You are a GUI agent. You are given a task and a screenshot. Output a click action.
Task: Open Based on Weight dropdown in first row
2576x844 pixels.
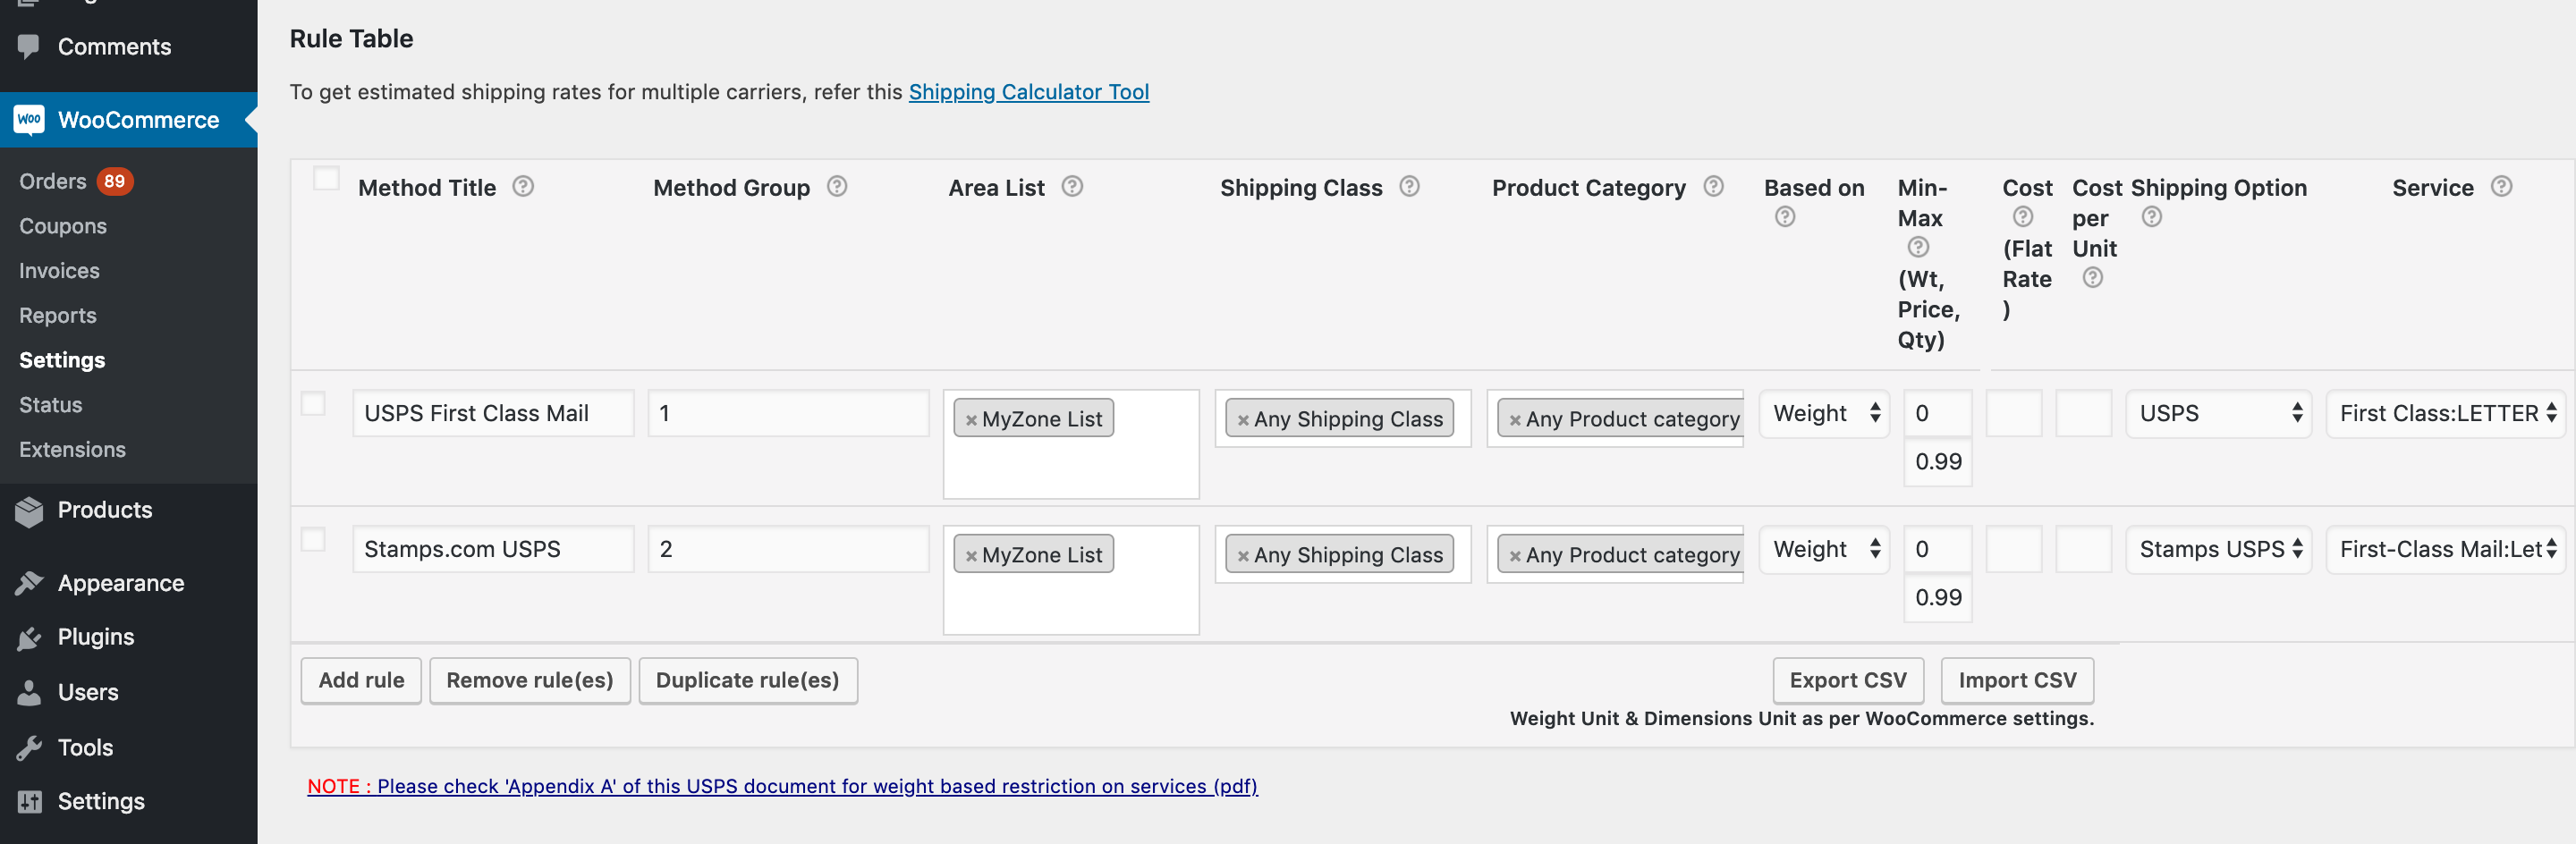click(1823, 414)
